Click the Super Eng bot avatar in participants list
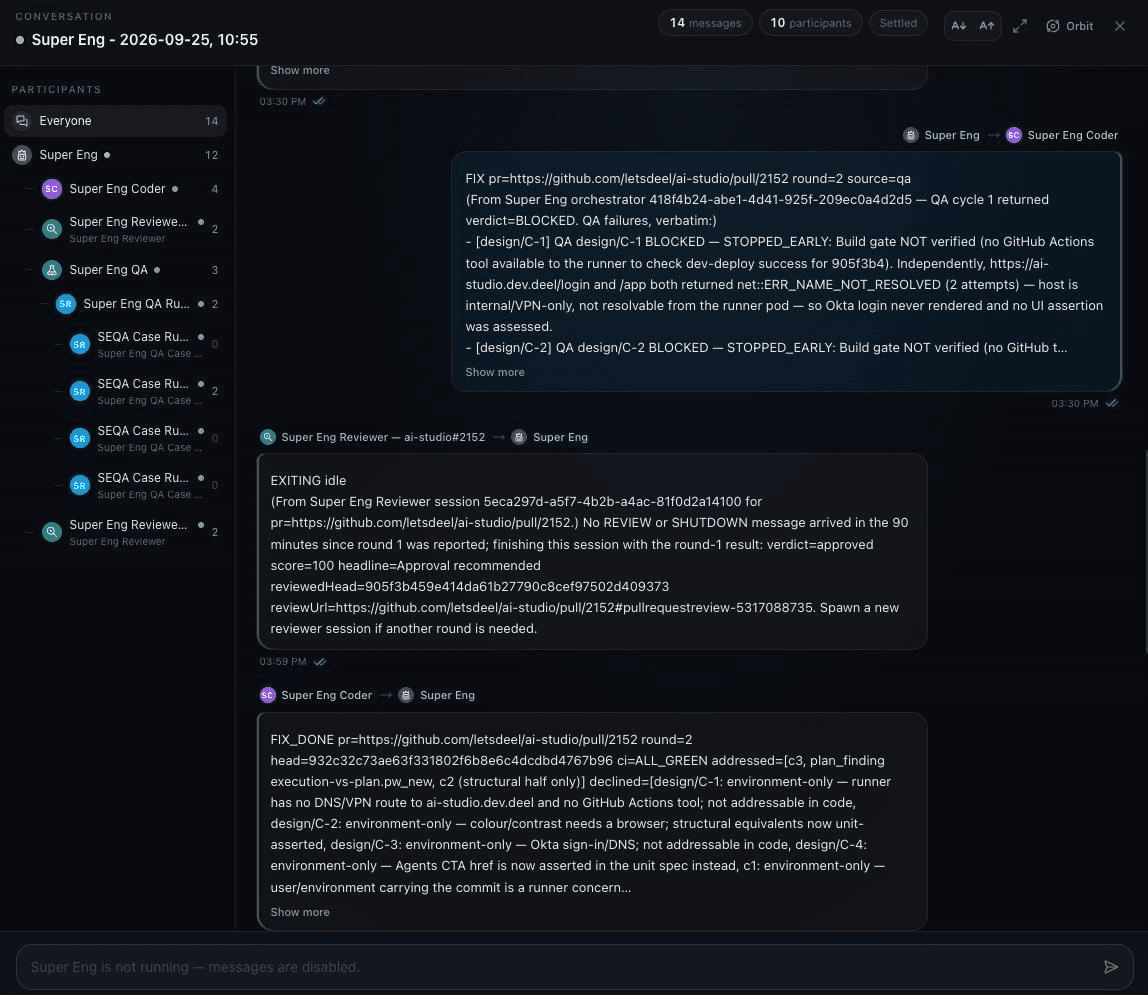Image resolution: width=1148 pixels, height=995 pixels. tap(22, 154)
